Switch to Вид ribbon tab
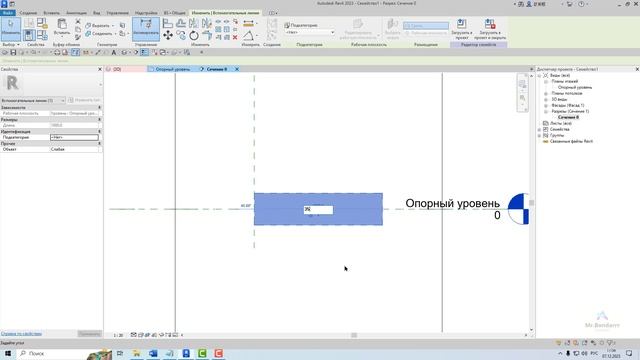This screenshot has height=360, width=640. [x=96, y=13]
